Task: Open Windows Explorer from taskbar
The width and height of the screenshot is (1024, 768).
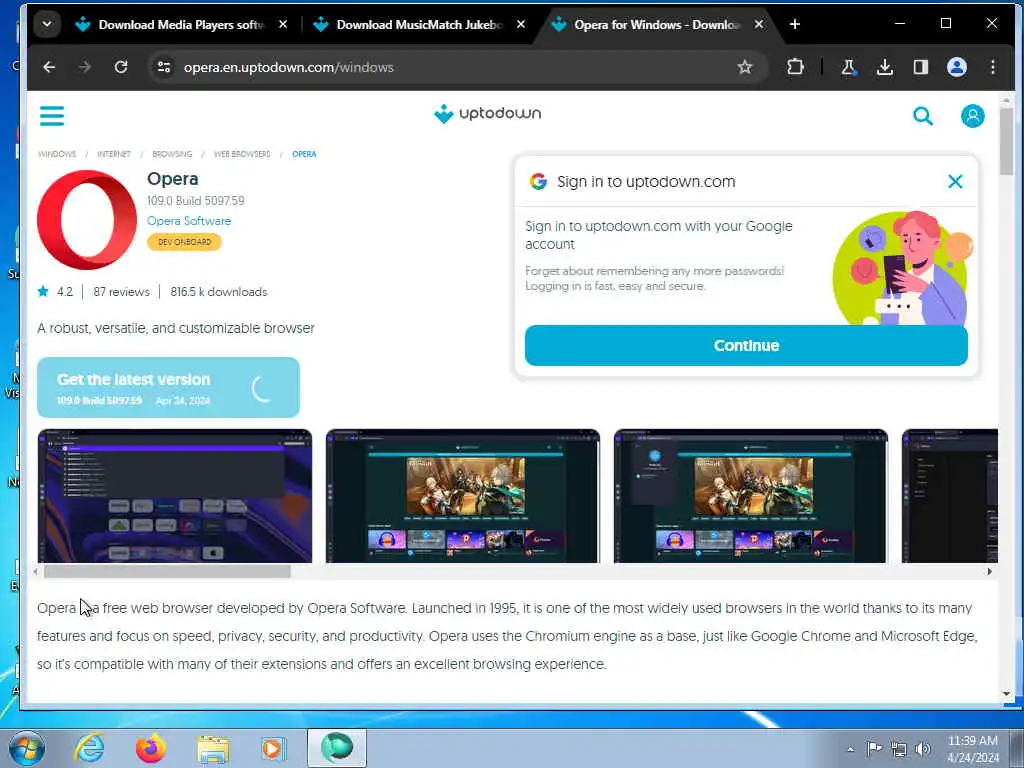Action: pos(213,749)
